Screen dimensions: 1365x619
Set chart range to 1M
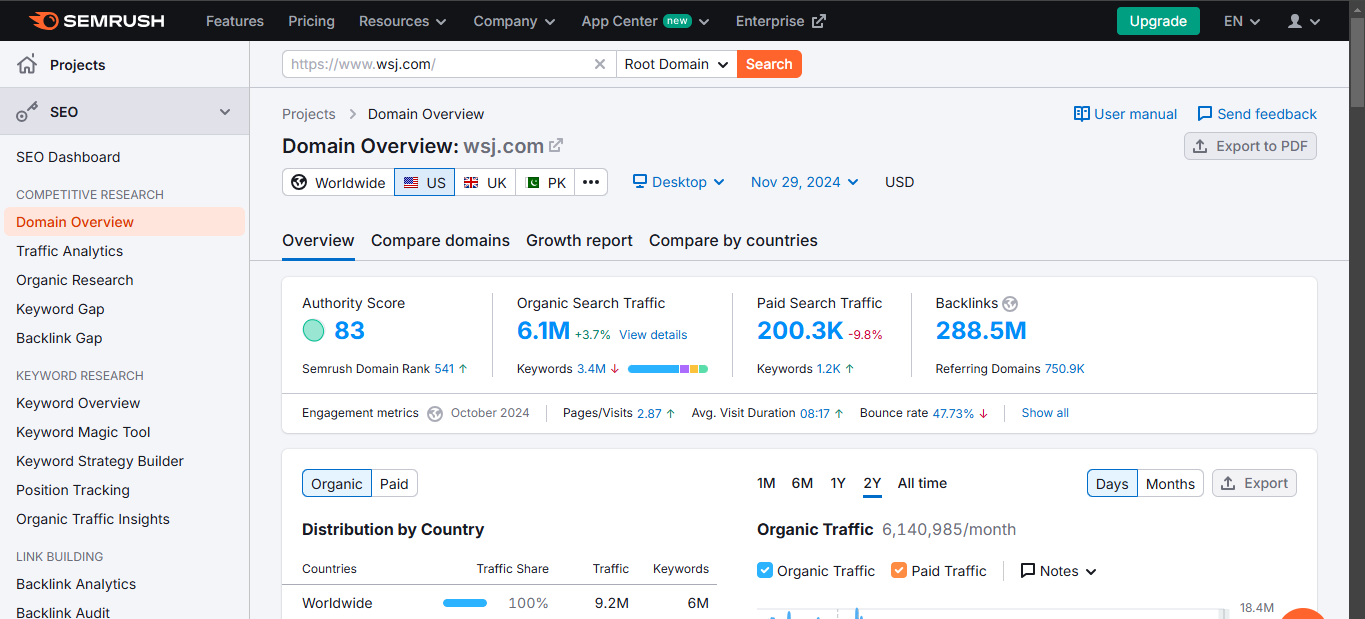(x=766, y=483)
